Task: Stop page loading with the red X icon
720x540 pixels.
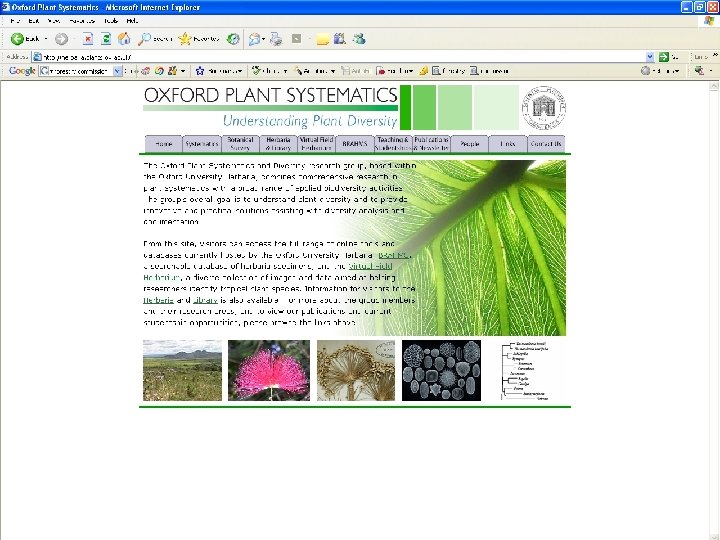Action: (88, 39)
